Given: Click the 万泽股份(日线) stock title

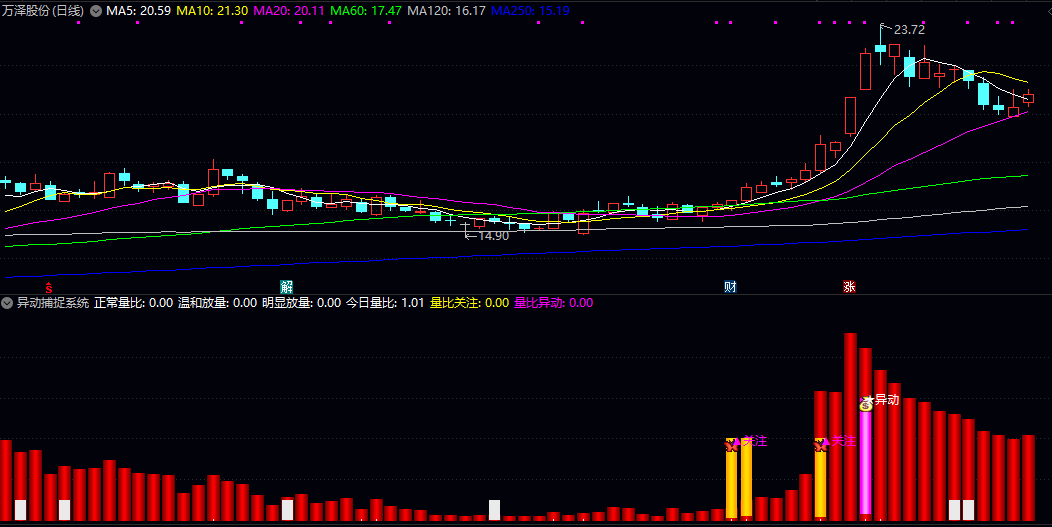Looking at the screenshot, I should 43,11.
